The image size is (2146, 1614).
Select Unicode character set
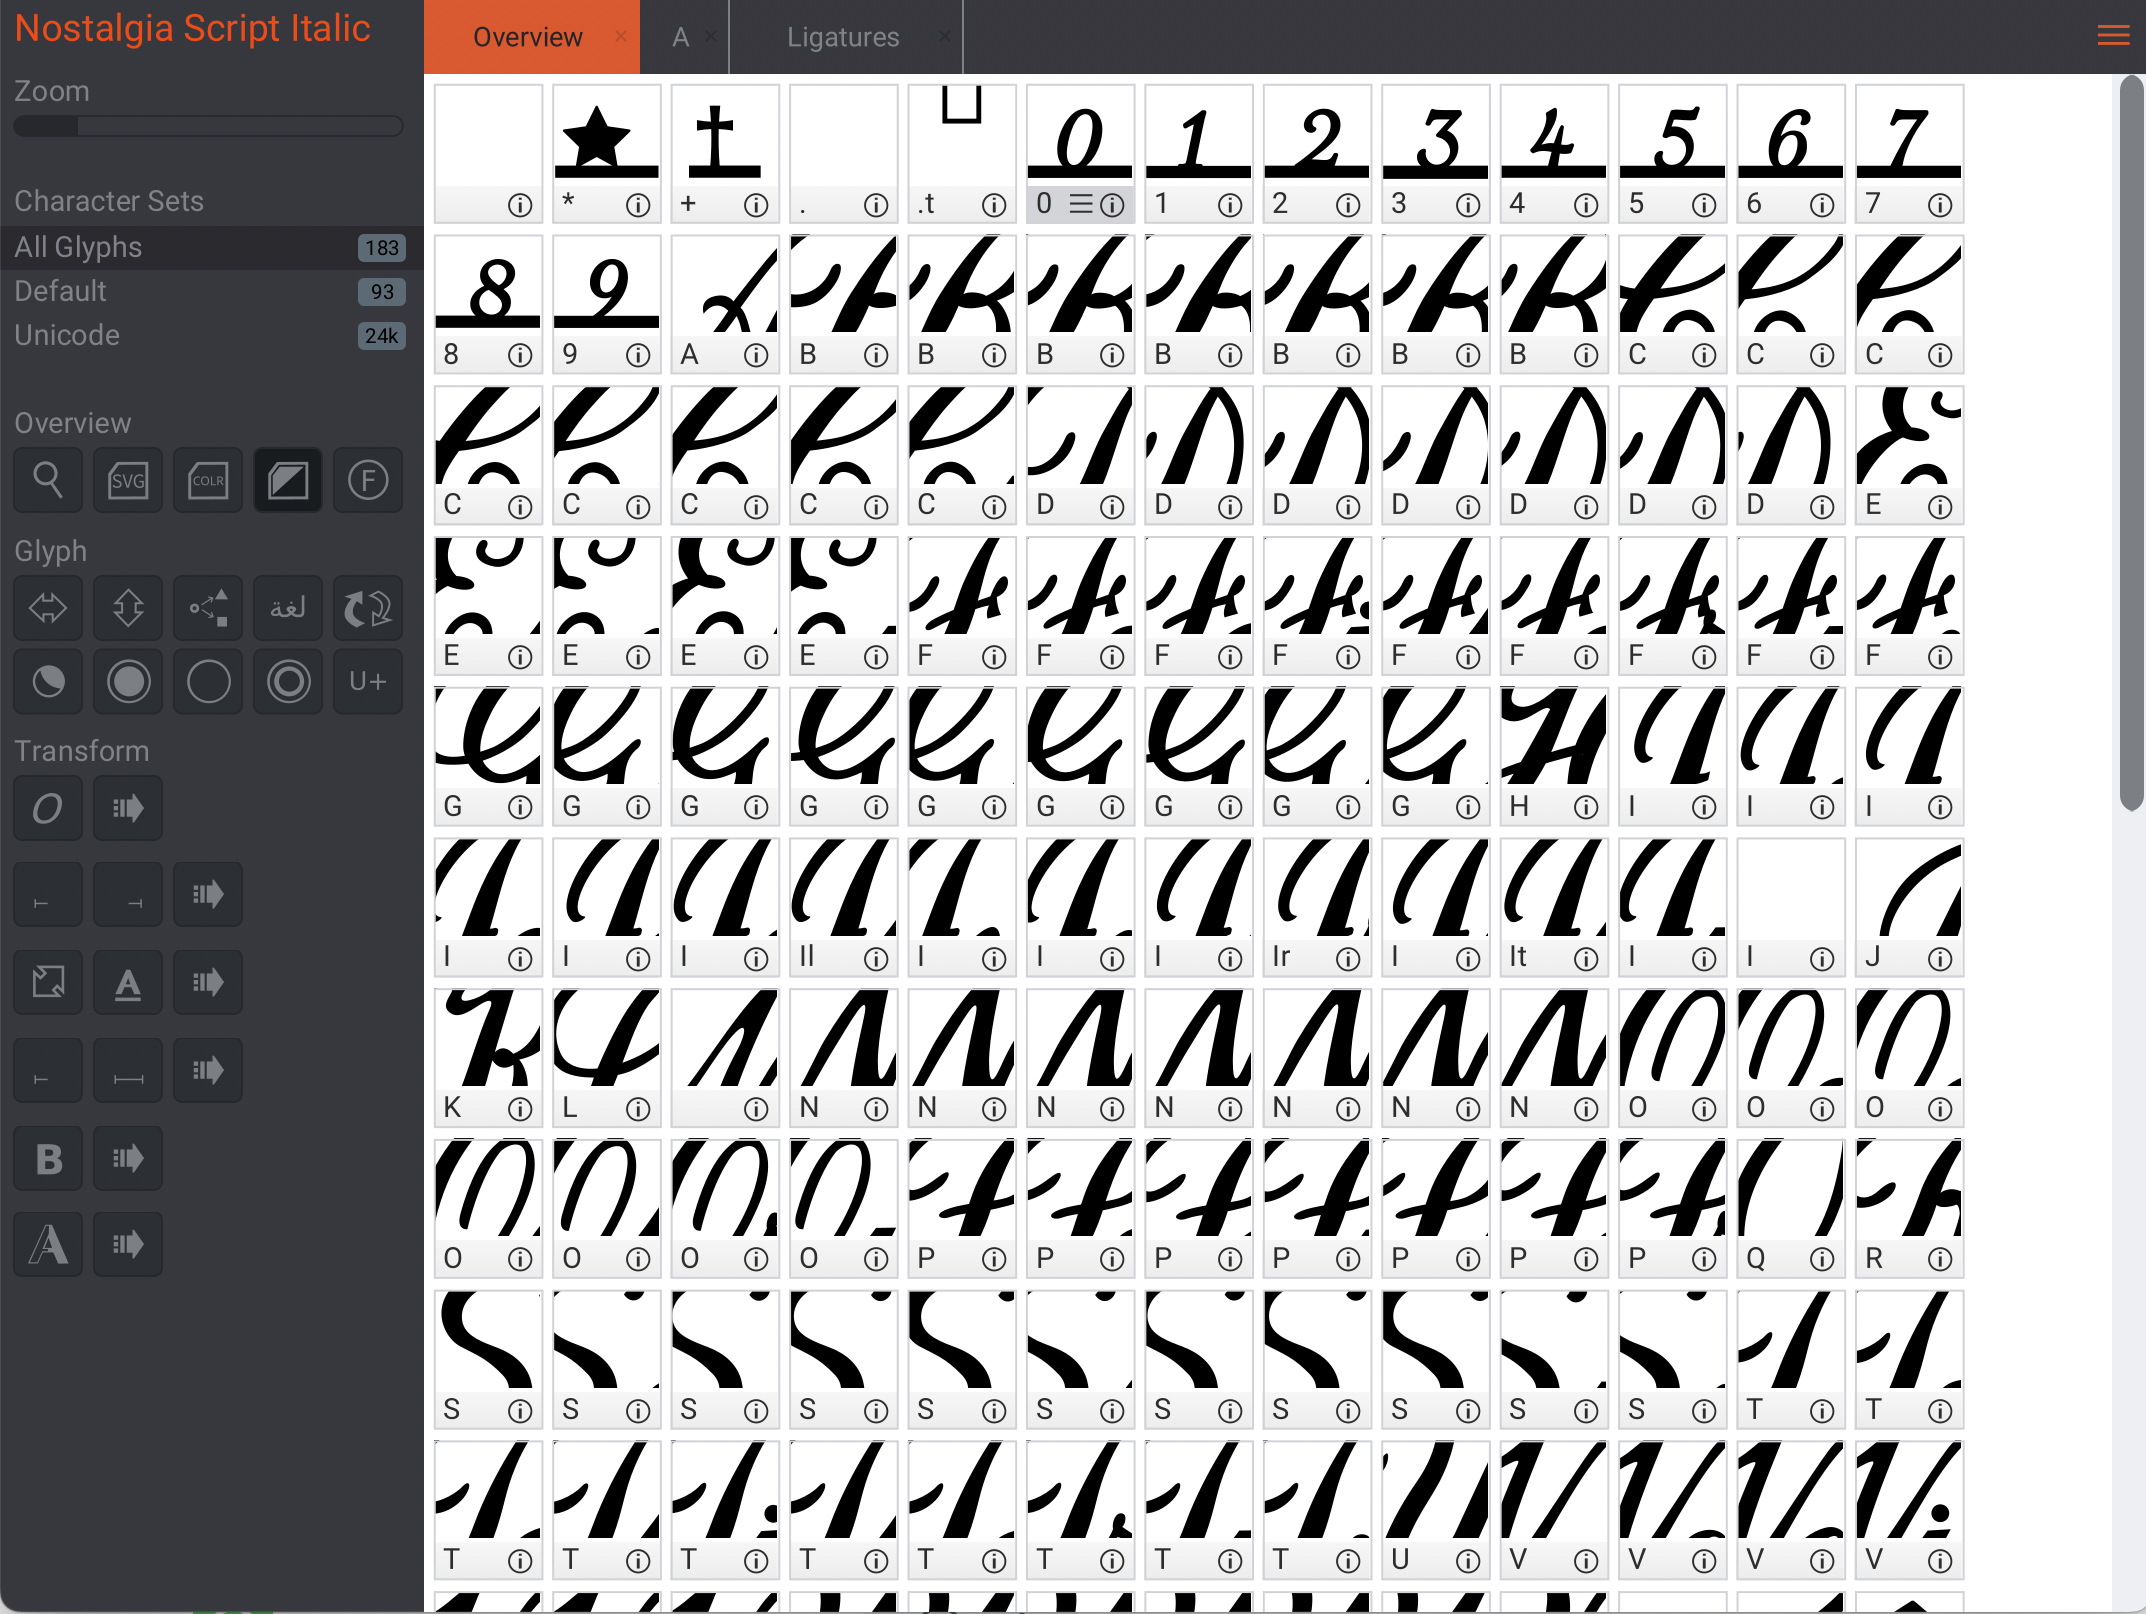click(x=211, y=336)
